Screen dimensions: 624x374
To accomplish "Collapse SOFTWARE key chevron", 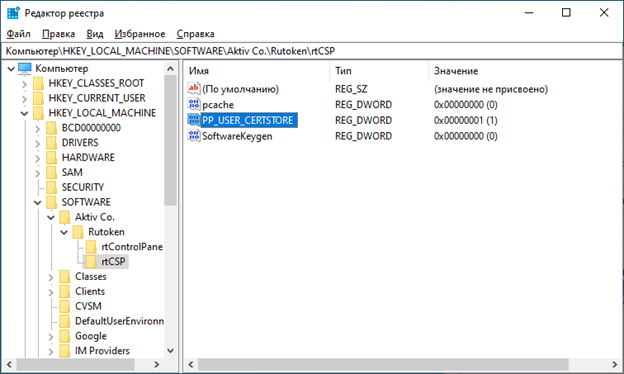I will pos(37,203).
